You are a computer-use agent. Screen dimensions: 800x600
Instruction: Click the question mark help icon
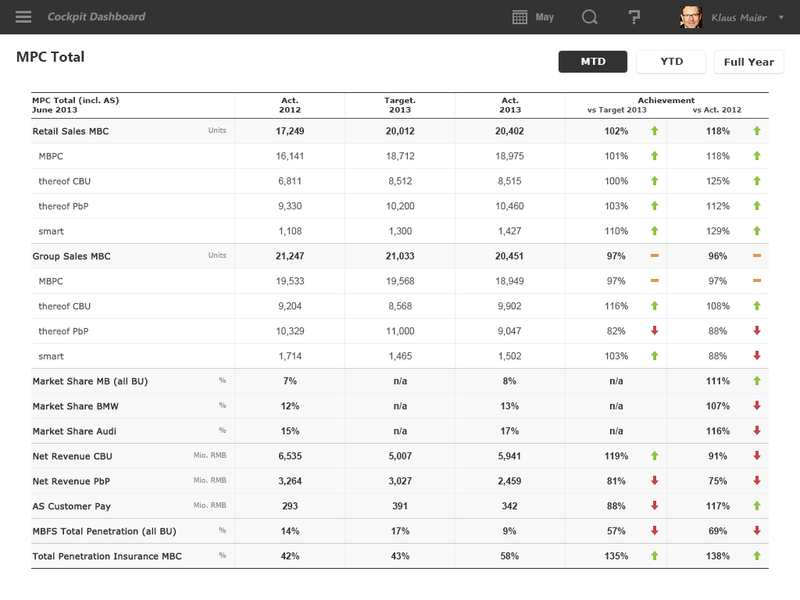634,17
